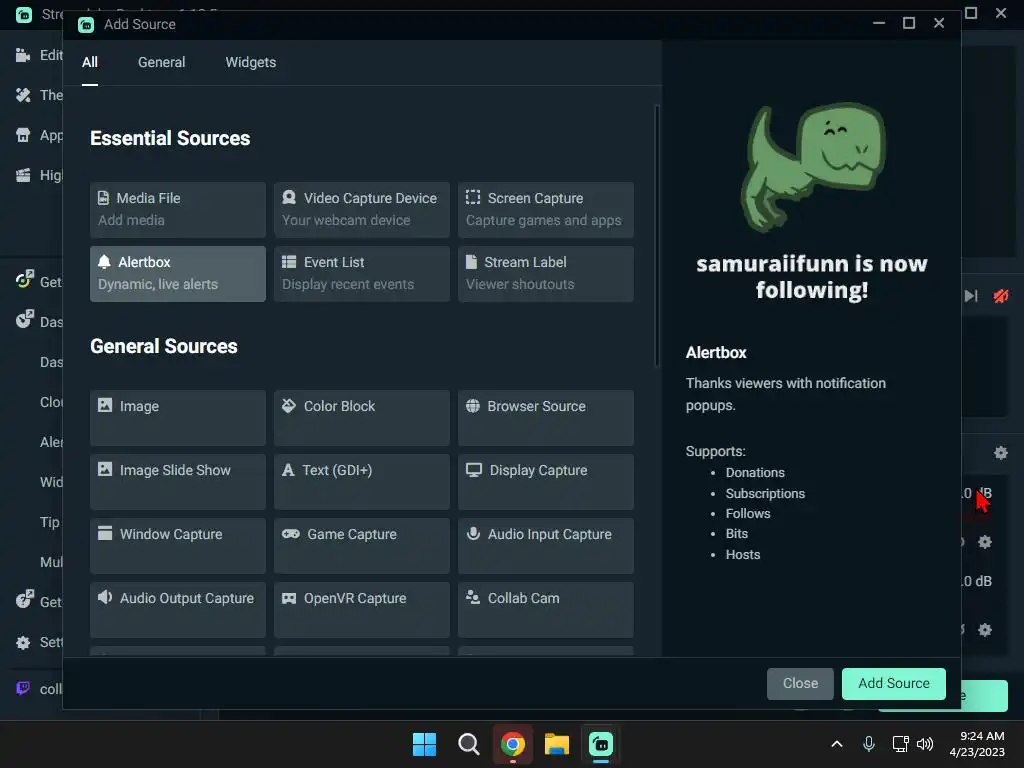Pick the Stream Label source
The height and width of the screenshot is (768, 1024).
click(x=546, y=274)
